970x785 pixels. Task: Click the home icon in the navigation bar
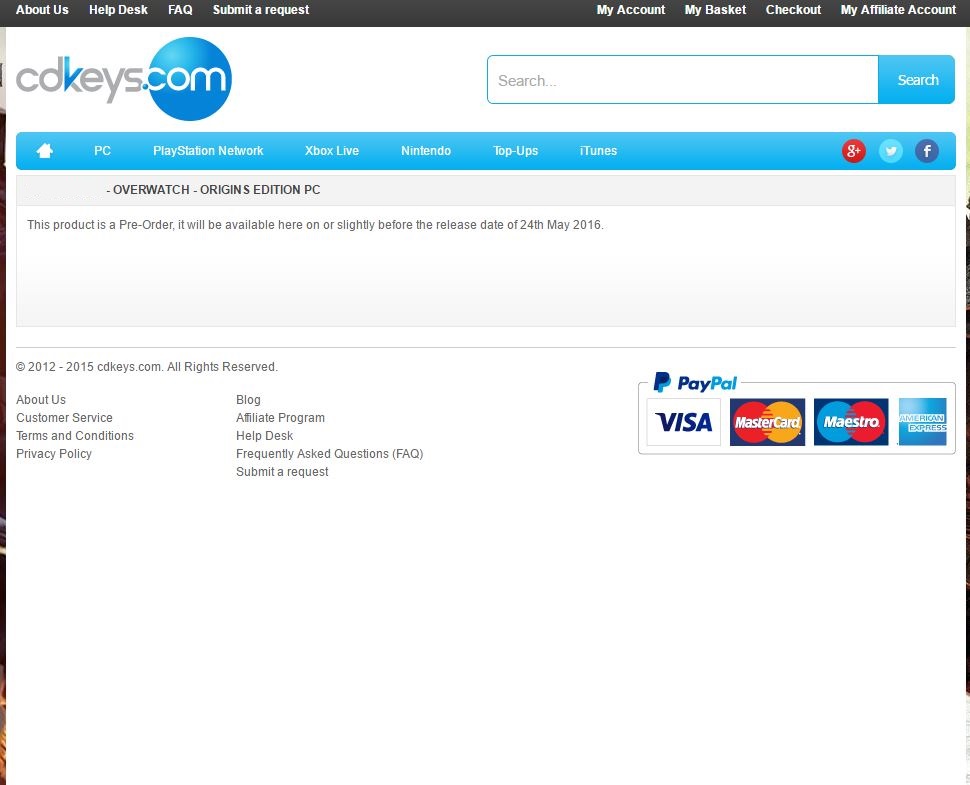(x=45, y=150)
